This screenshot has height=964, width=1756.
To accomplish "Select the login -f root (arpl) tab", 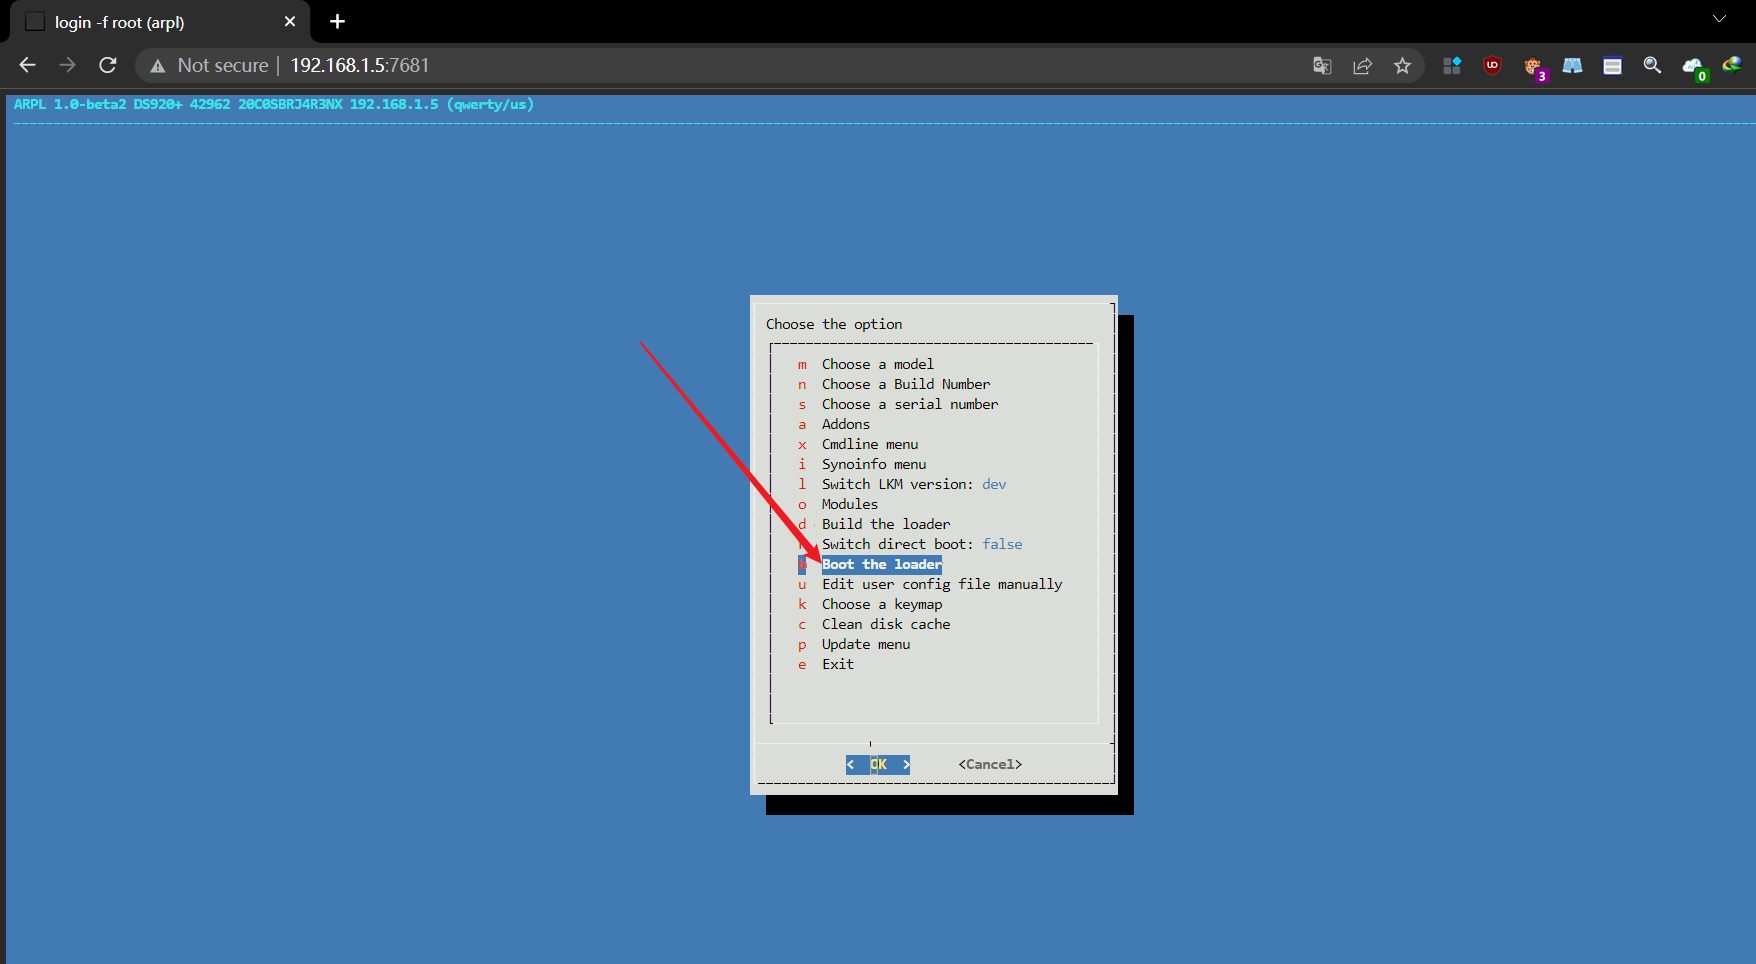I will [x=159, y=22].
